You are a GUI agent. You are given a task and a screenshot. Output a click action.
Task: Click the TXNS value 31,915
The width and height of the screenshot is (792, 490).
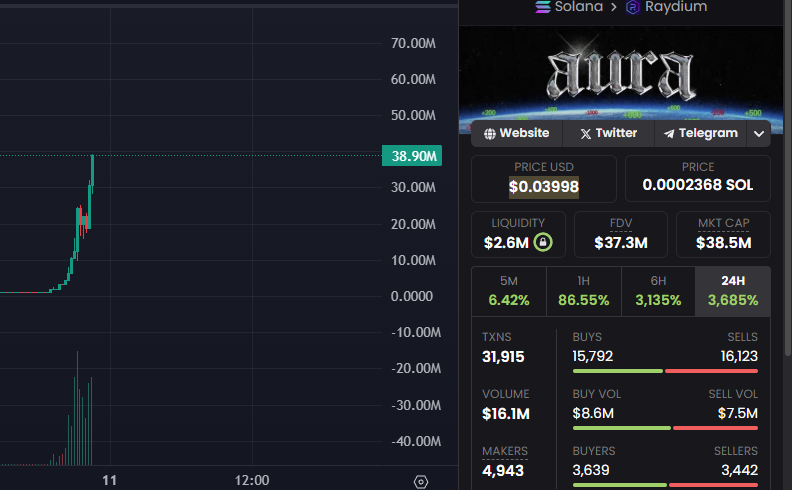tap(503, 357)
